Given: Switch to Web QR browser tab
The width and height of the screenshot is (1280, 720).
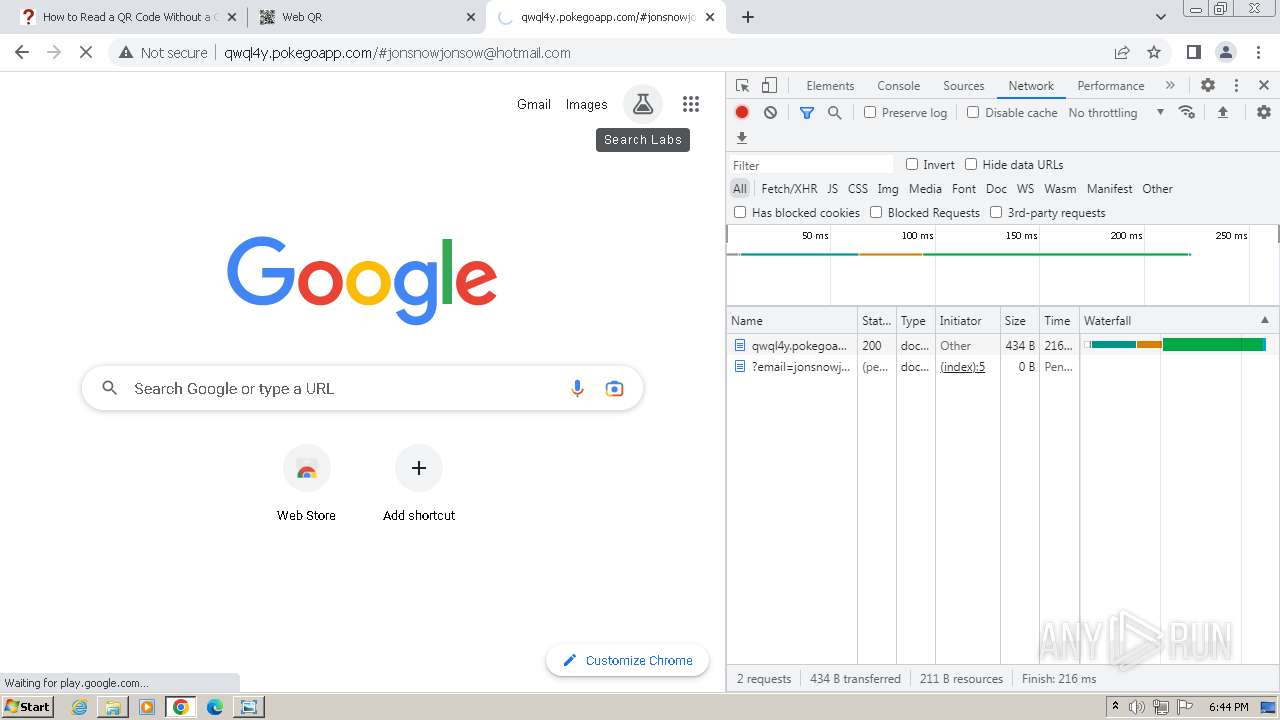Looking at the screenshot, I should tap(366, 17).
